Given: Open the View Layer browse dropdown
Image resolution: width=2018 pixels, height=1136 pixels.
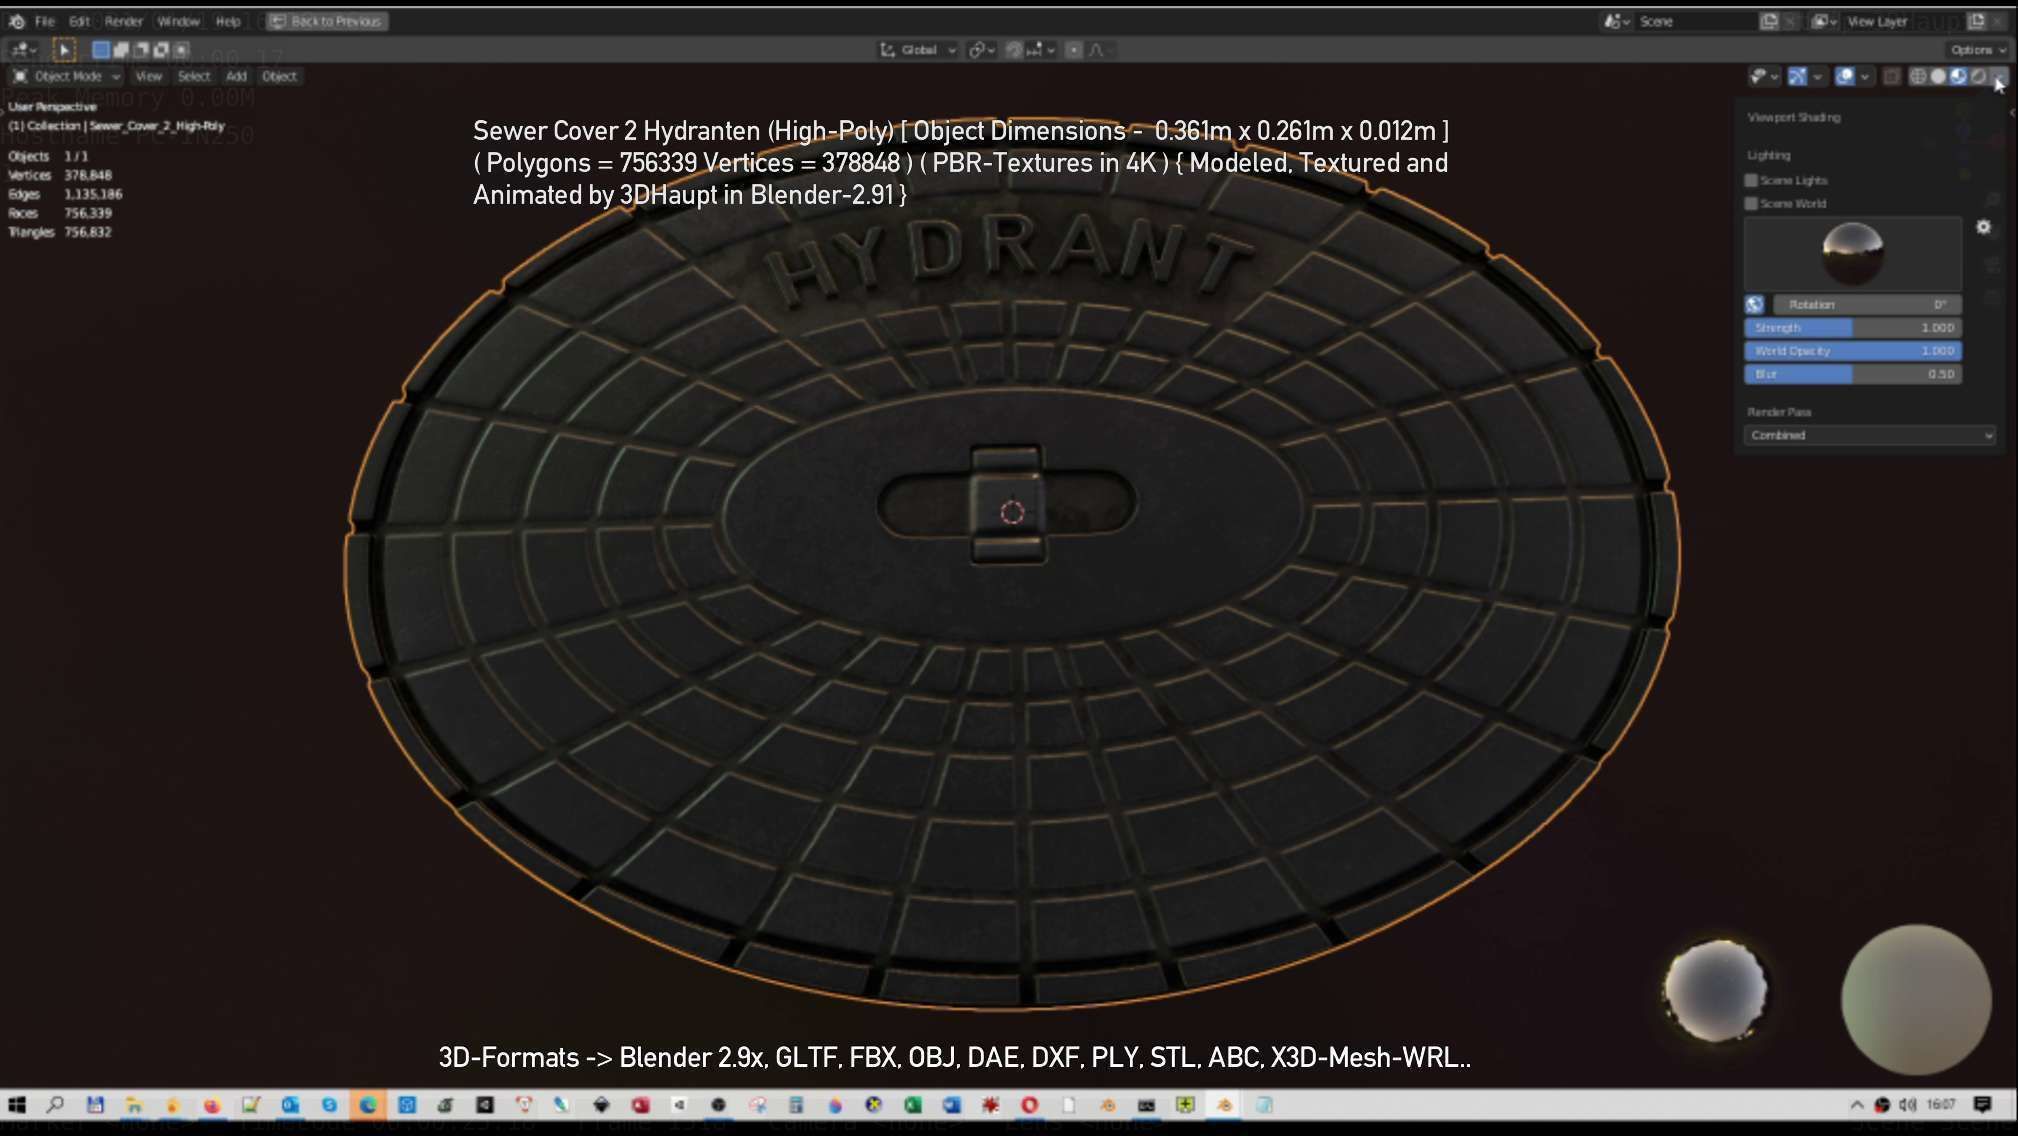Looking at the screenshot, I should 1825,21.
